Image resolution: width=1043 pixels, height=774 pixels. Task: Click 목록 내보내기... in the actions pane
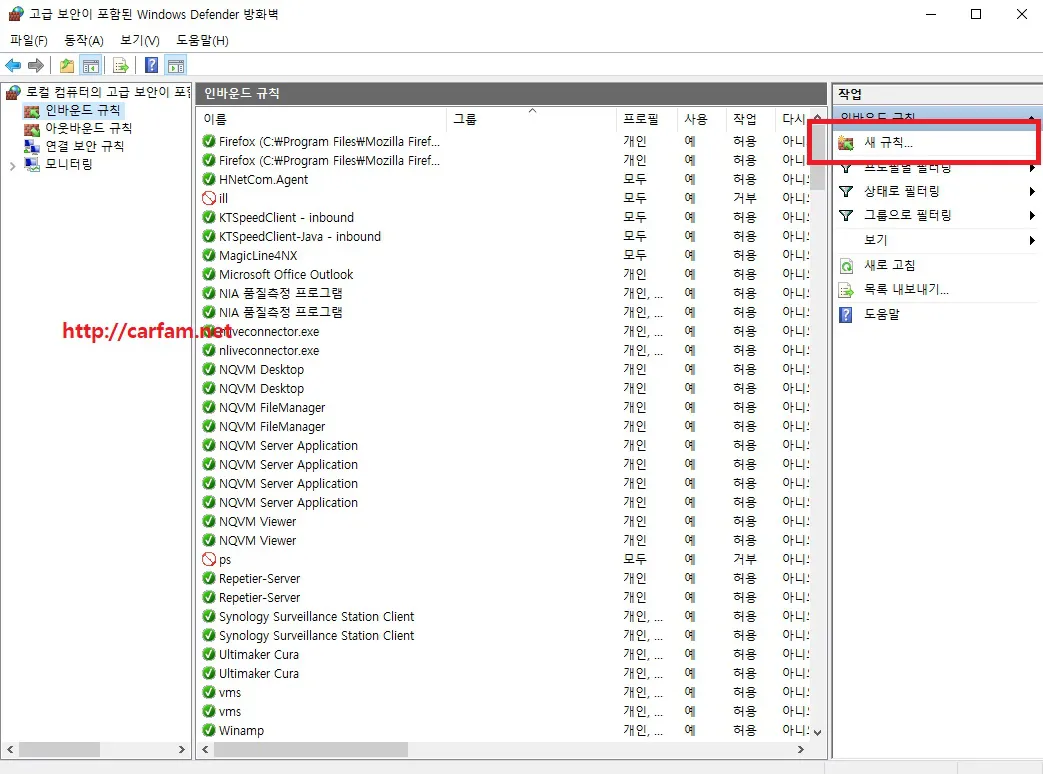click(x=906, y=289)
